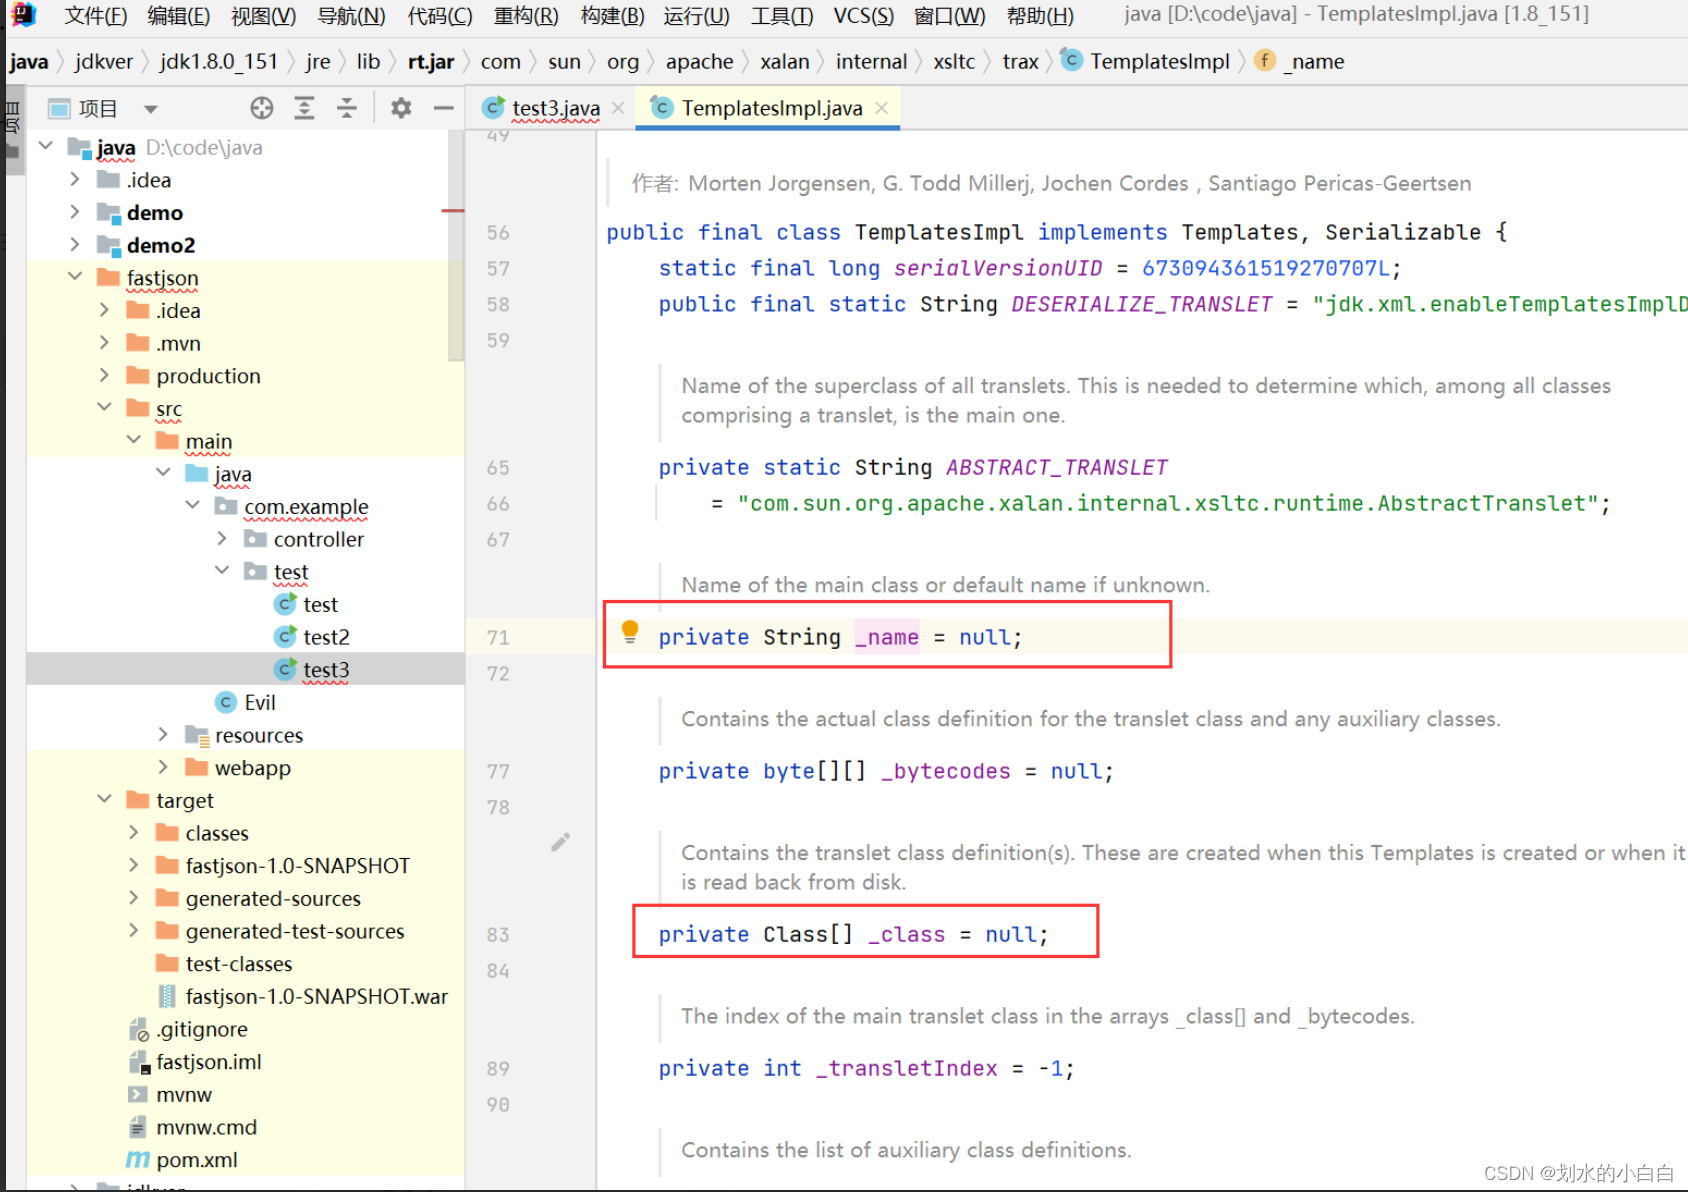Select test-classes folder in tree
Screen dimensions: 1688x1192
(x=239, y=964)
